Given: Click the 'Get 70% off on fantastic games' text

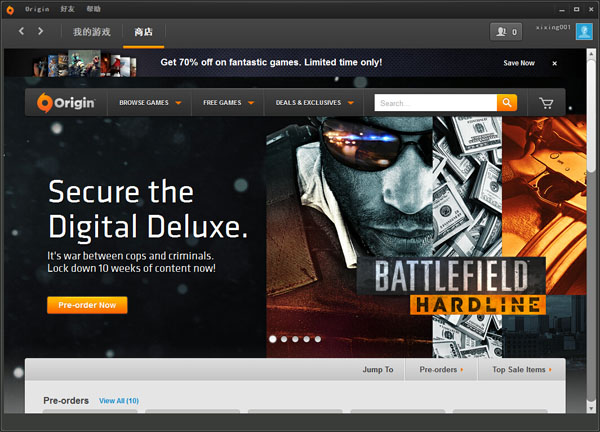Looking at the screenshot, I should [x=271, y=62].
